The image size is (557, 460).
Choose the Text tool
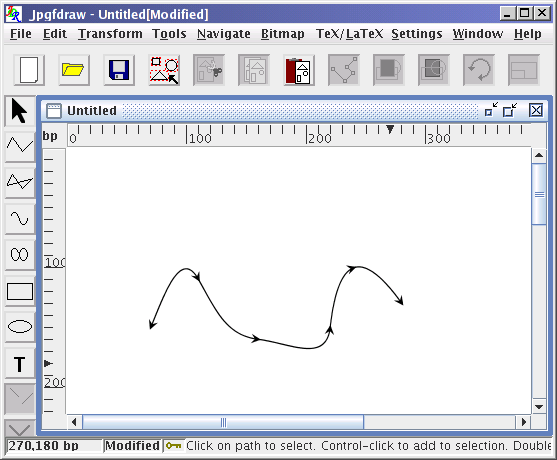(20, 364)
